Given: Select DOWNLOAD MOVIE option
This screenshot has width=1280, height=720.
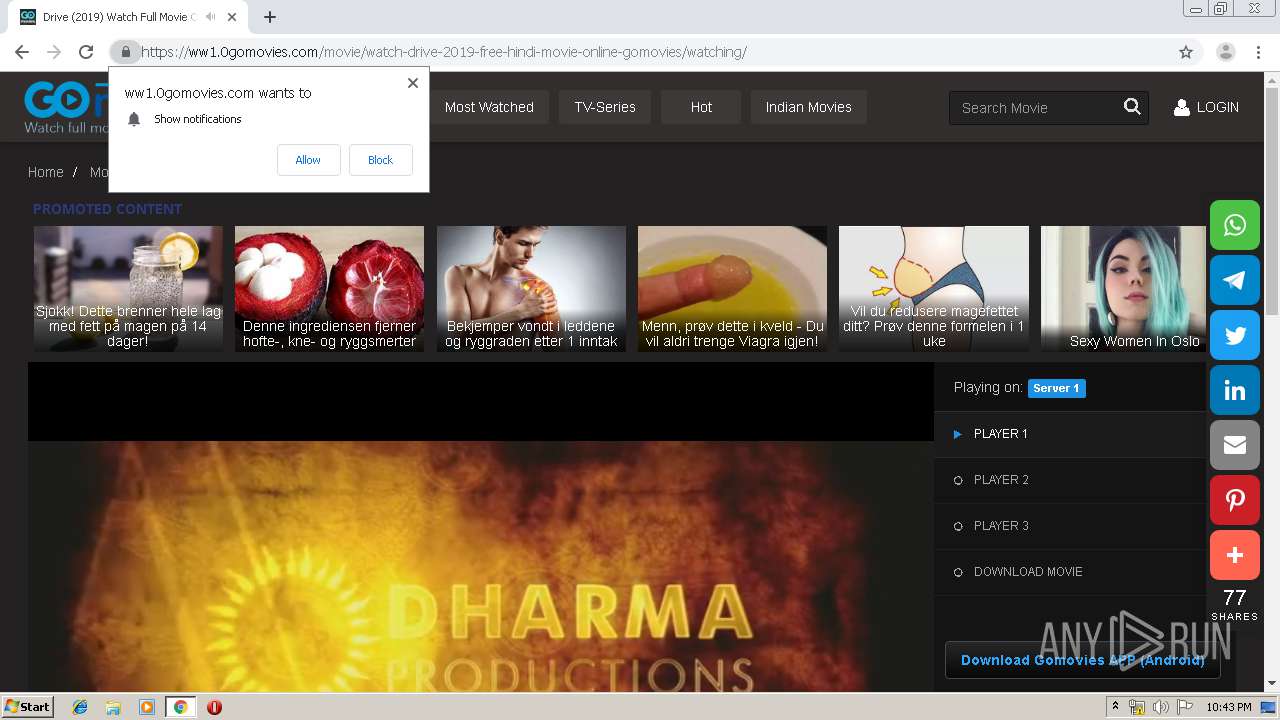Looking at the screenshot, I should 1070,572.
